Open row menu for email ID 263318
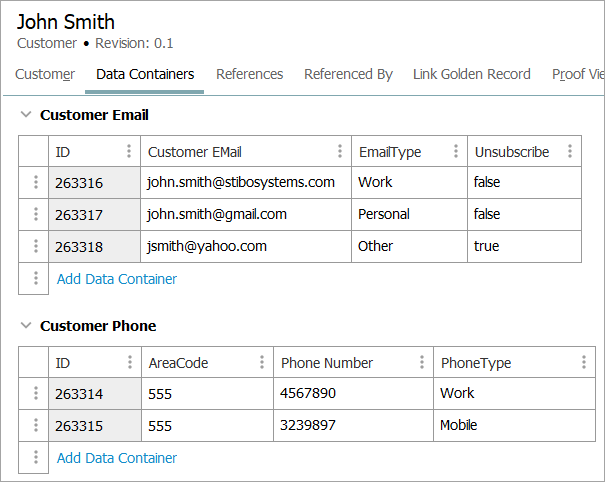The height and width of the screenshot is (482, 605). 35,247
